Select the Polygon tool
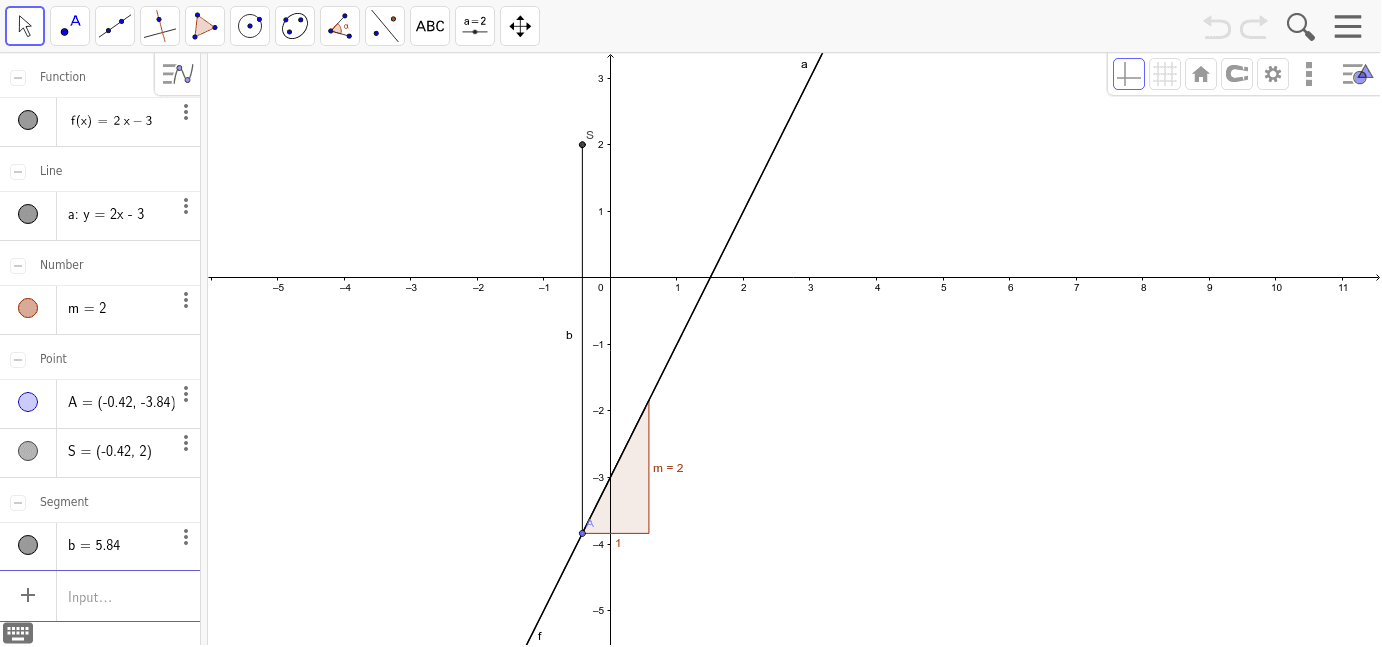Viewport: 1382px width, 647px height. 205,26
